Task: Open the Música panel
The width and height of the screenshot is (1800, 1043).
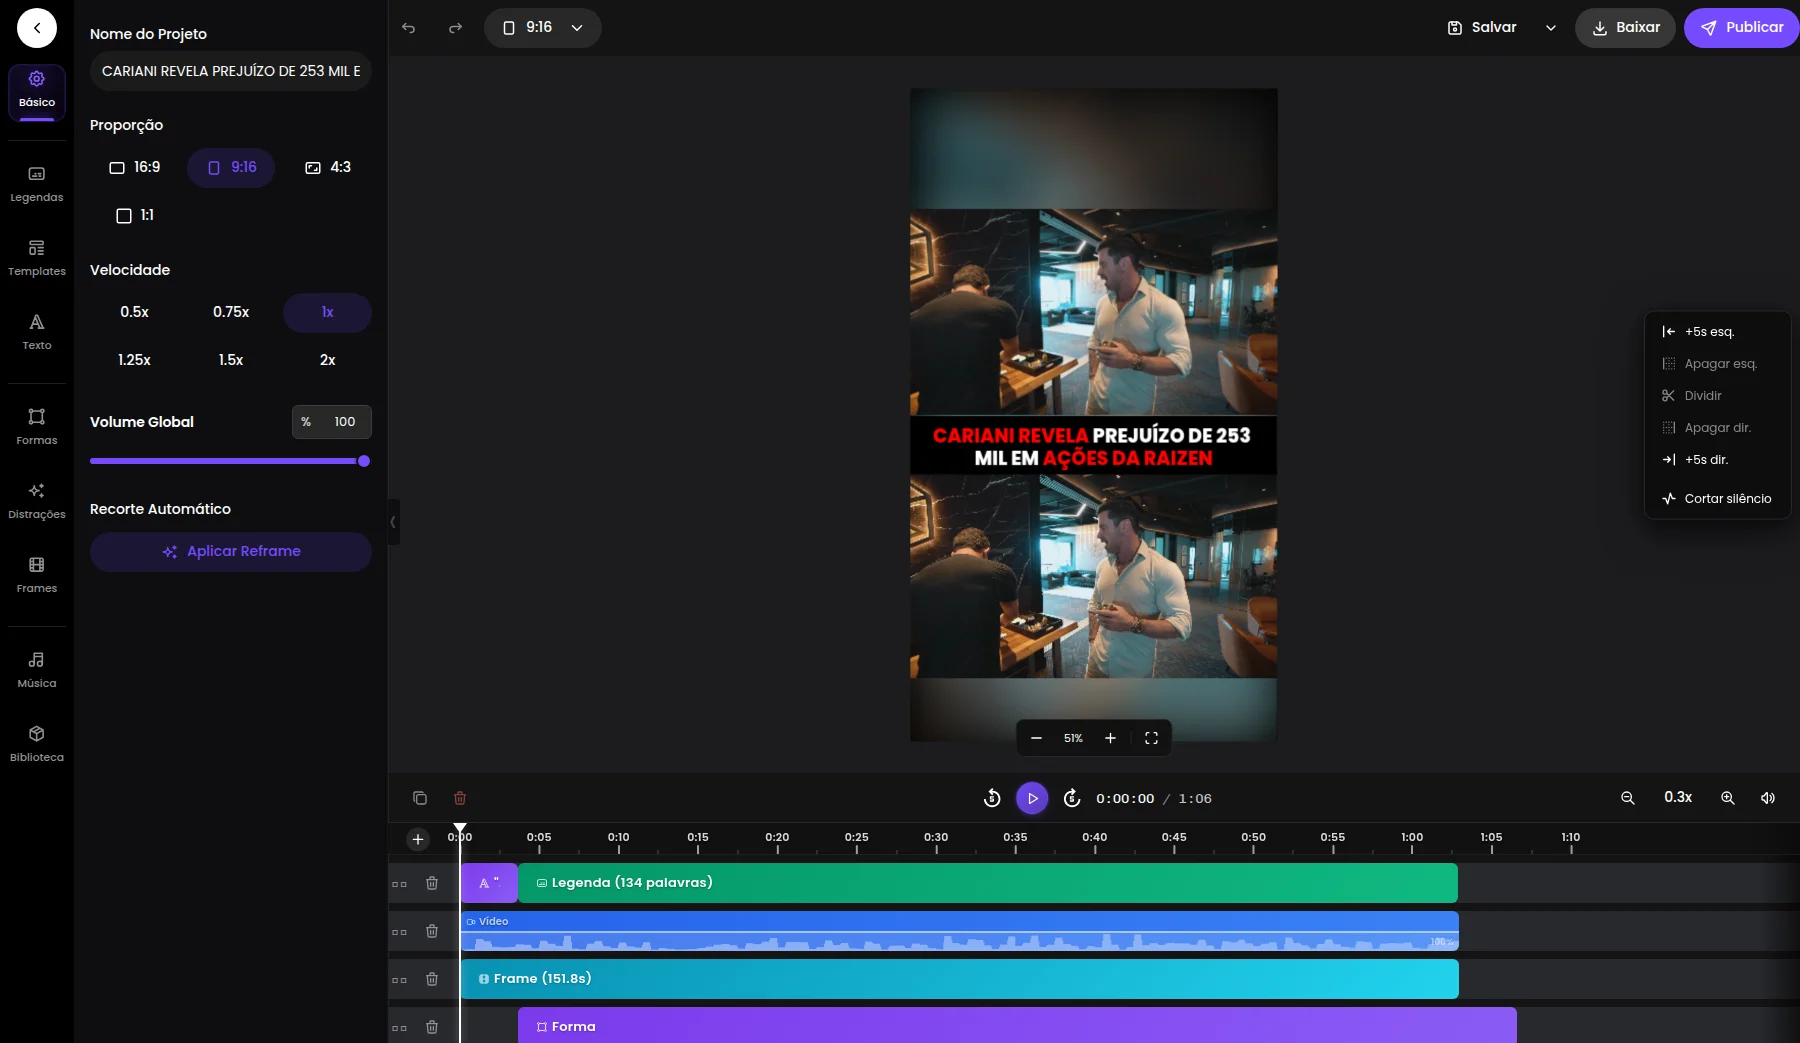Action: [36, 668]
